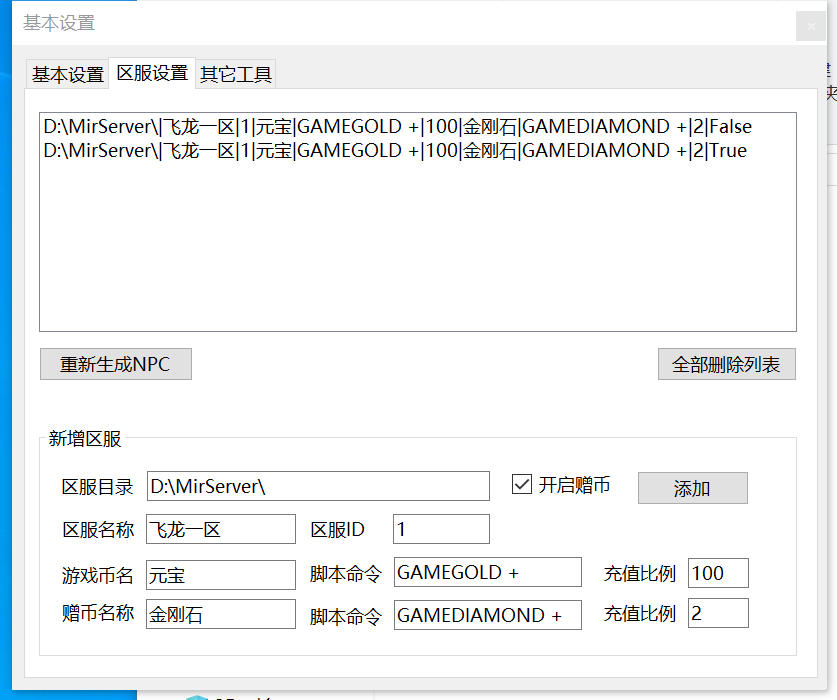Click the 充值比例 field containing 100
Image resolution: width=837 pixels, height=700 pixels.
(717, 572)
